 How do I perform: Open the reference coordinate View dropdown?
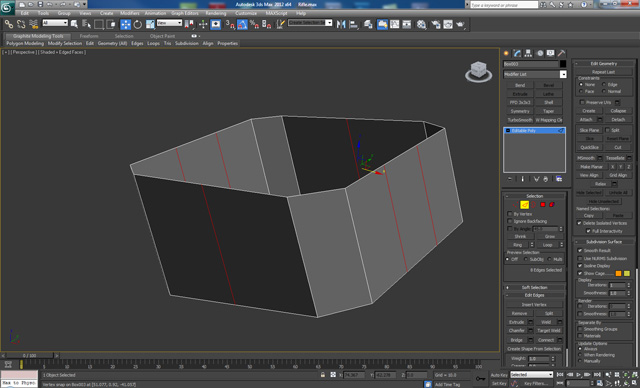[169, 23]
